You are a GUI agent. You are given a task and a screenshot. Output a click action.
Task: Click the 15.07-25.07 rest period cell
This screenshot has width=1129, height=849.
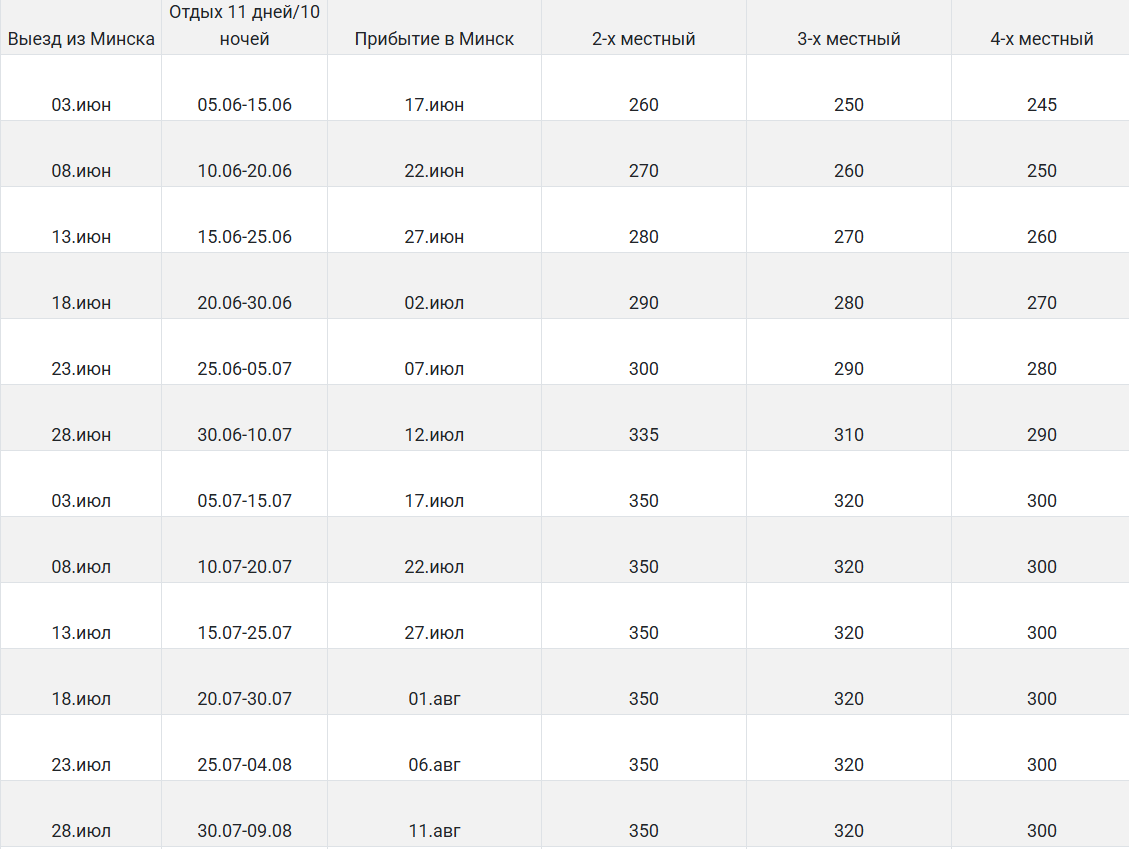[x=245, y=633]
